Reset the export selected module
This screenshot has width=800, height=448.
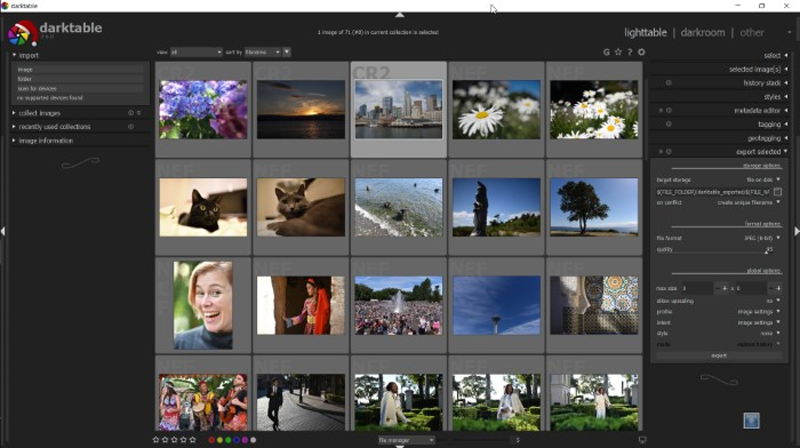pyautogui.click(x=668, y=152)
